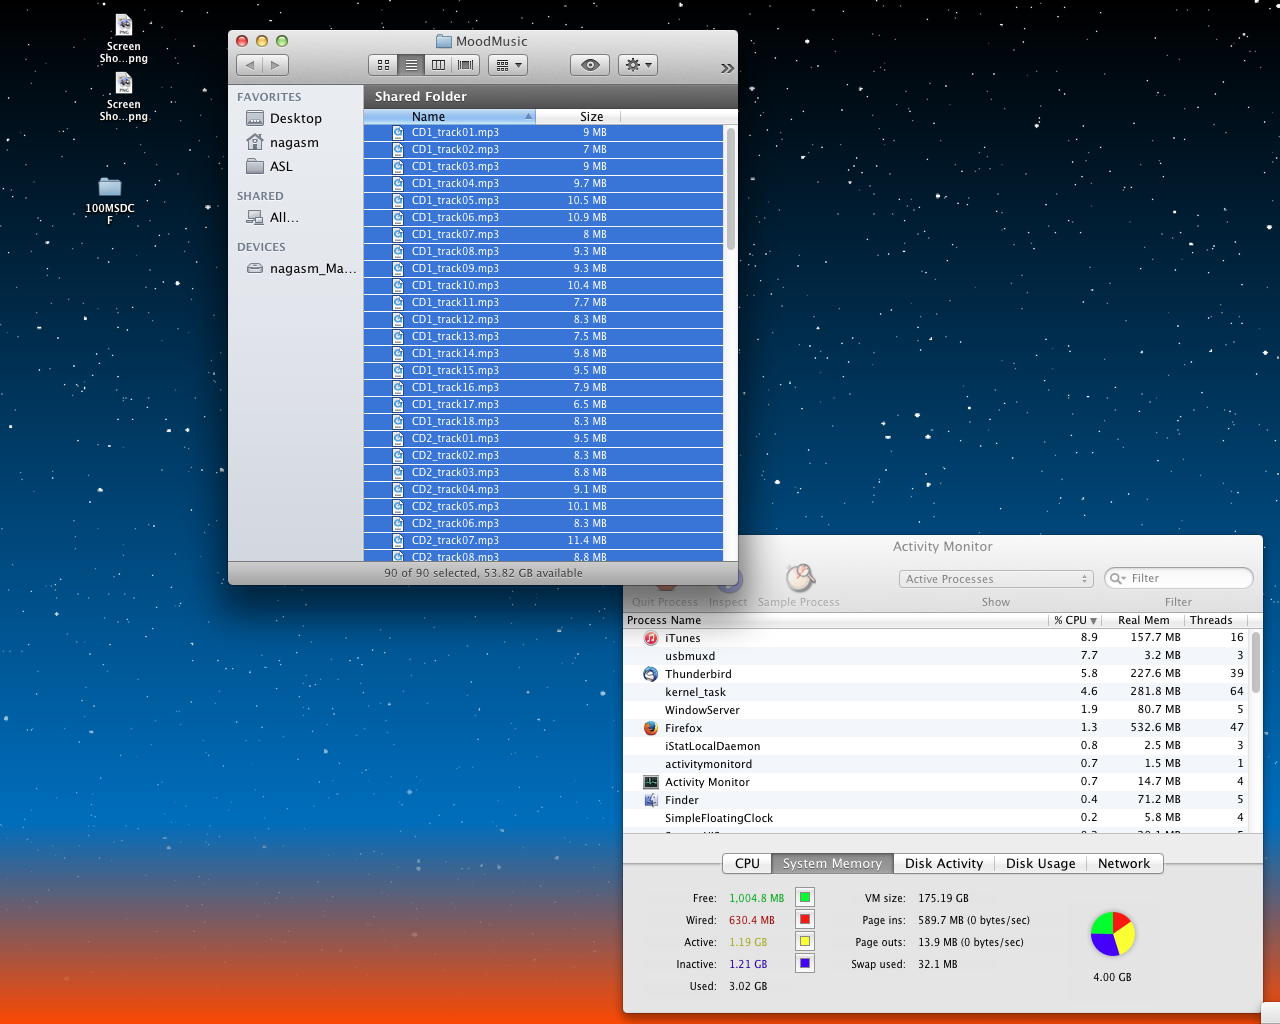Expand hidden toolbar items chevron
Screen dimensions: 1280x1024
click(727, 68)
